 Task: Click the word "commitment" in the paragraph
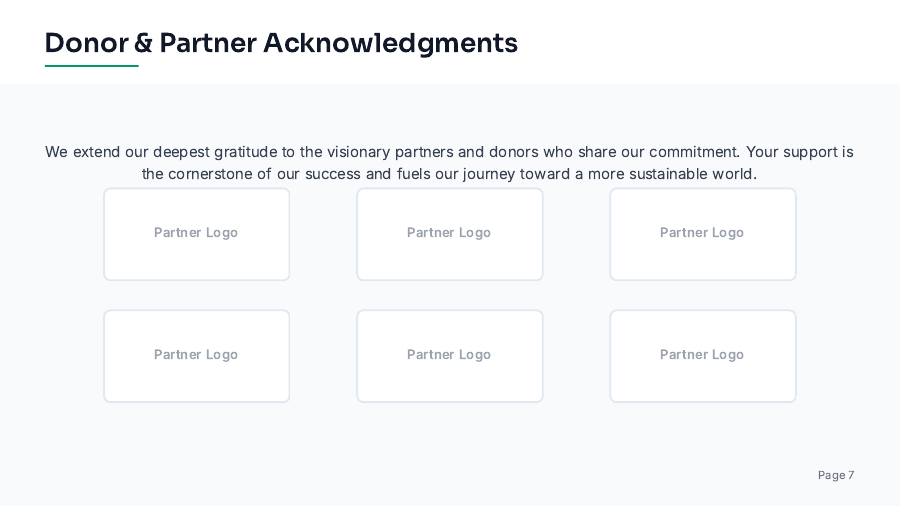click(x=694, y=152)
